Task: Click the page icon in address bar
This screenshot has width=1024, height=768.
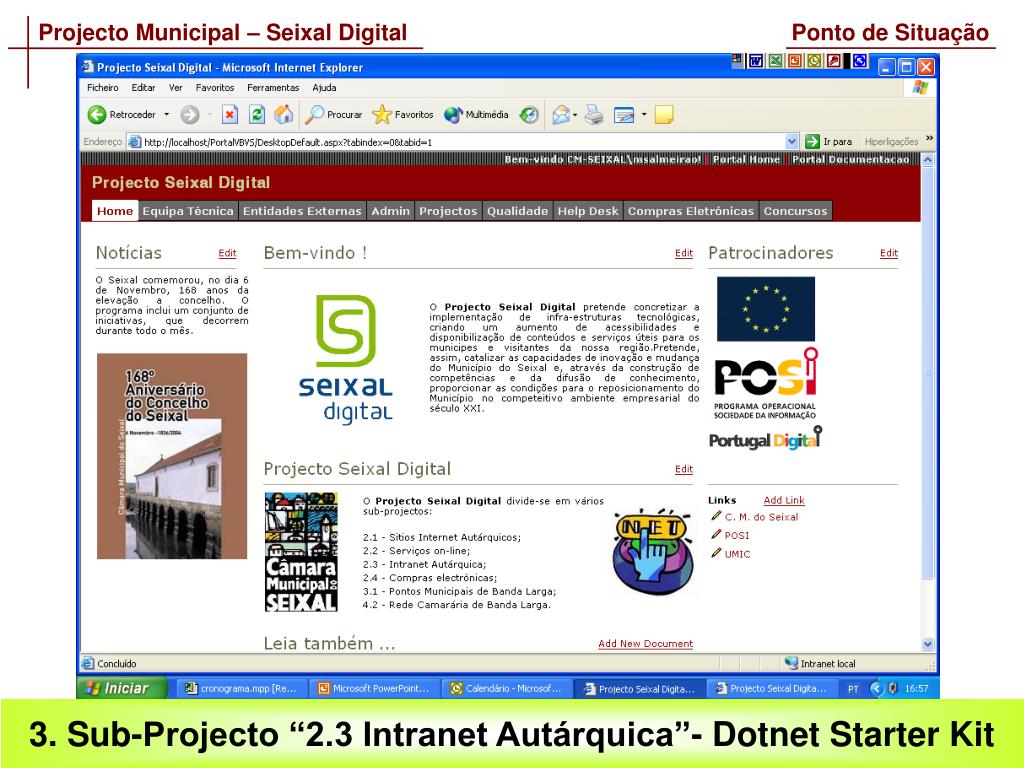Action: point(135,142)
